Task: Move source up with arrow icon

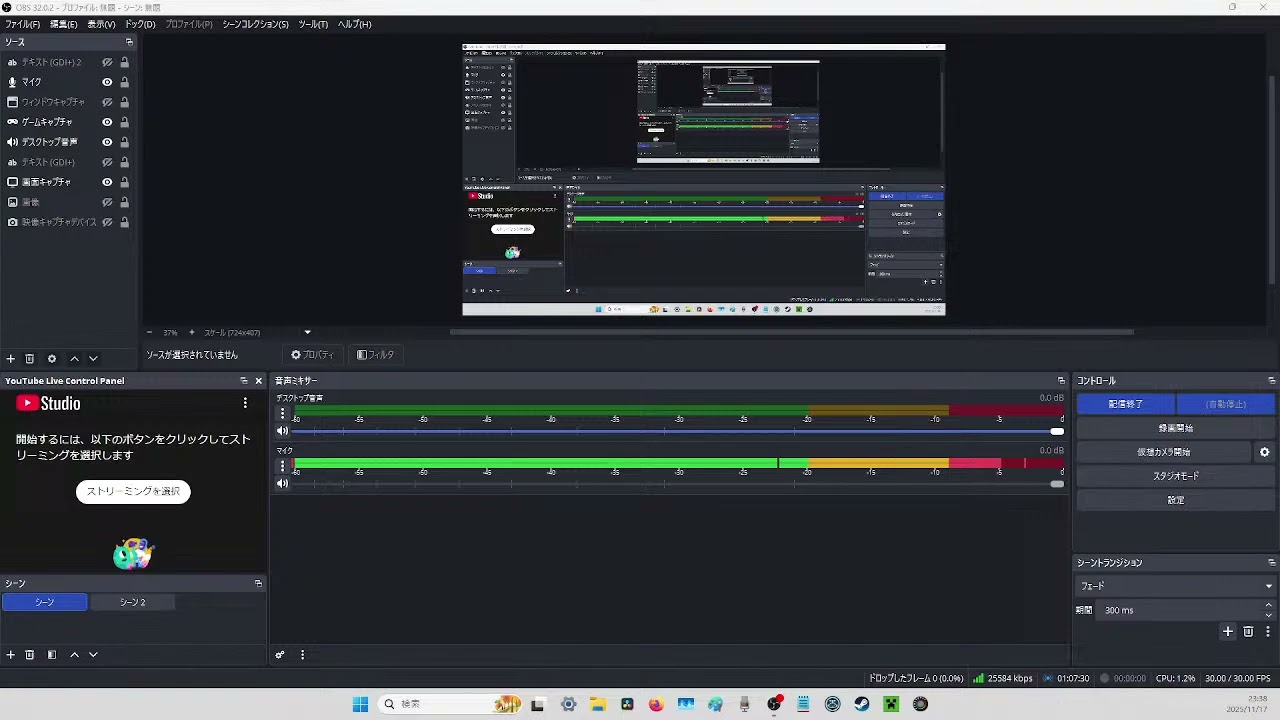Action: [x=74, y=359]
